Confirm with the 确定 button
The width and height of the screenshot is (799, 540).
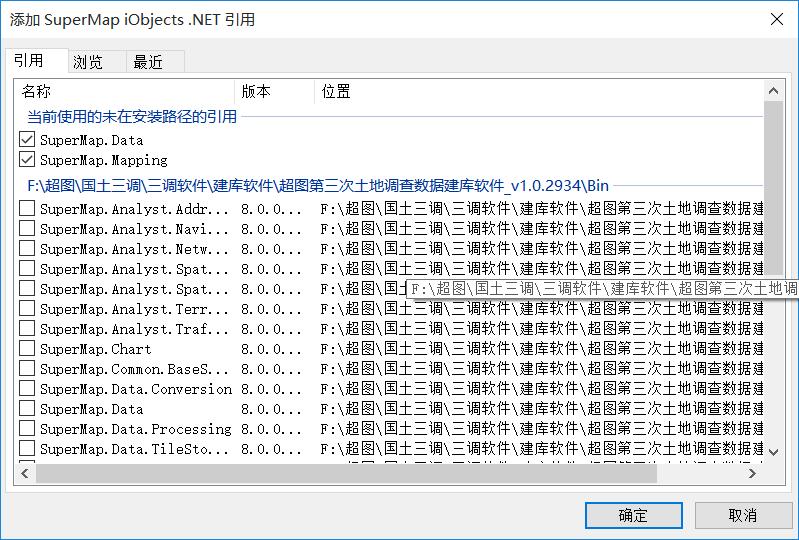pos(633,515)
